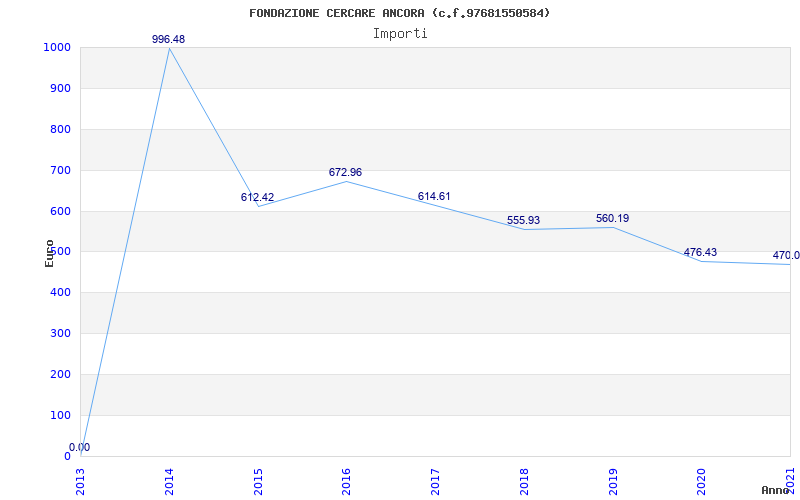This screenshot has width=800, height=500.
Task: Click the x-axis year 2020
Action: [702, 482]
